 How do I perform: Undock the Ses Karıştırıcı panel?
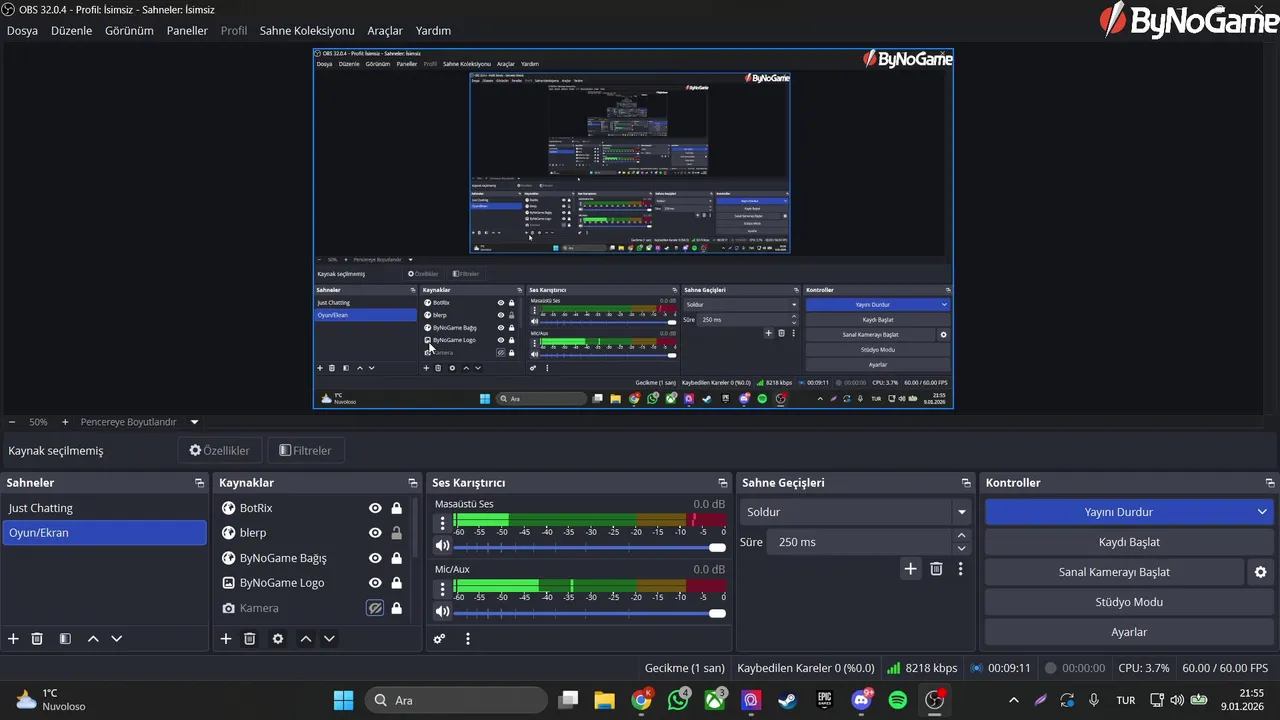(x=722, y=483)
